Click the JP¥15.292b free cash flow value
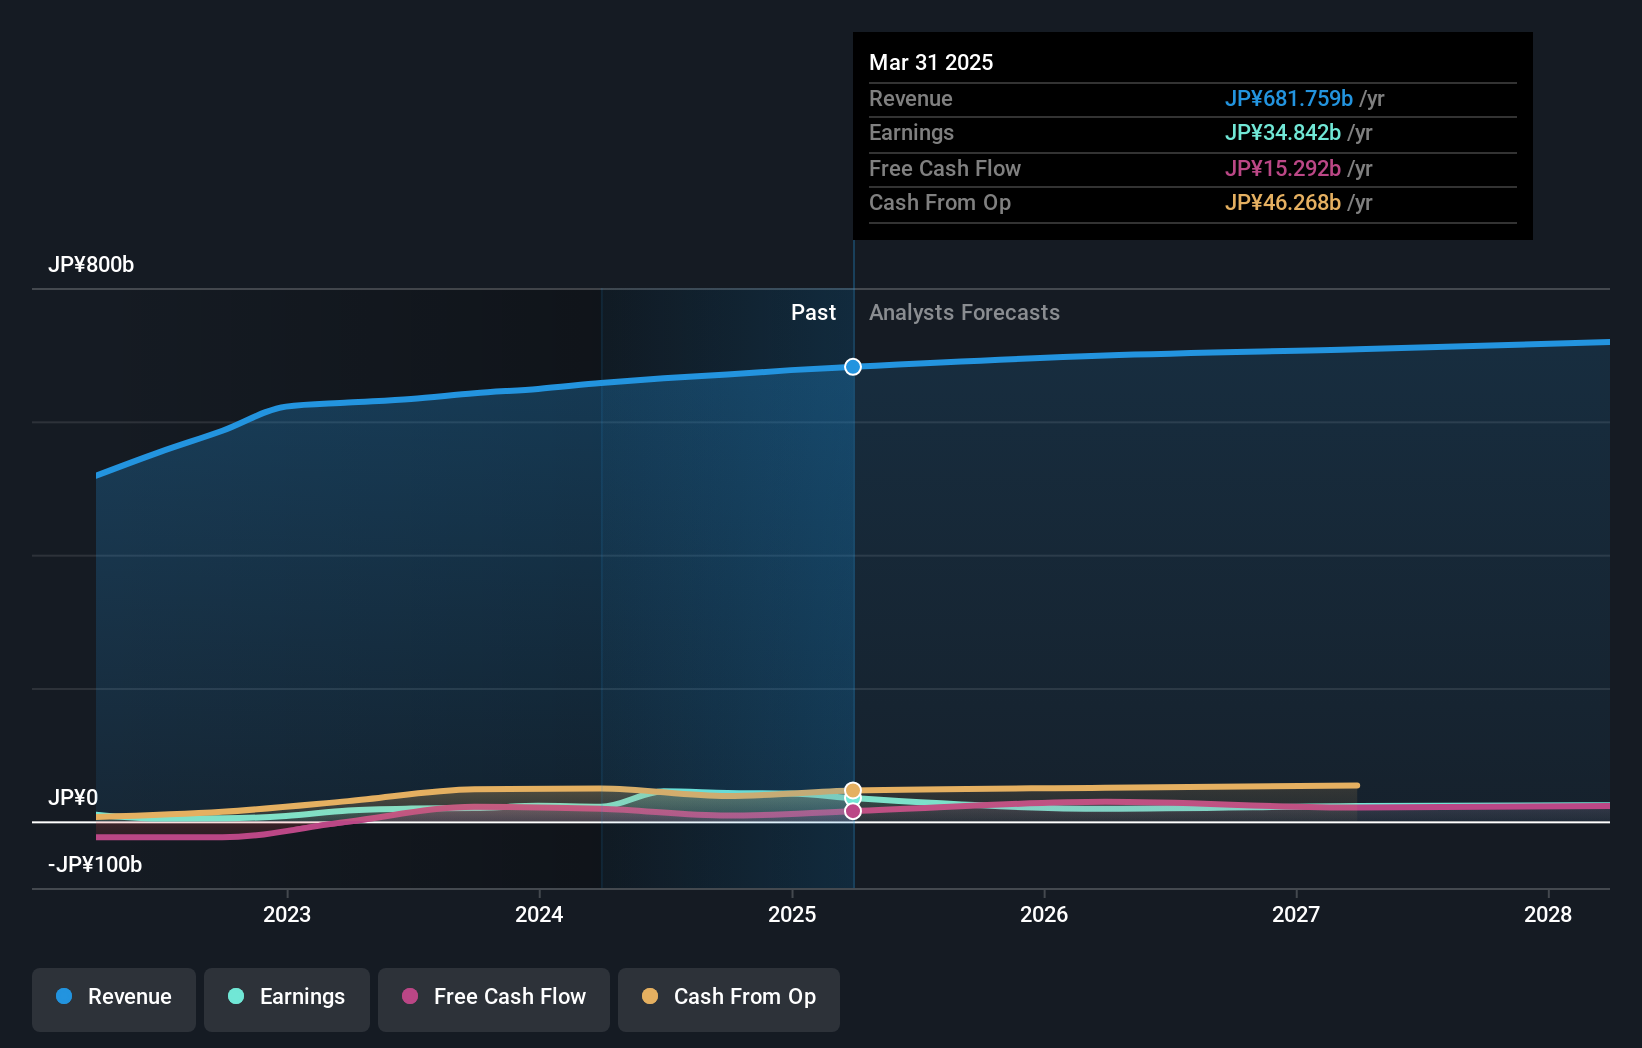The height and width of the screenshot is (1048, 1642). click(1283, 169)
